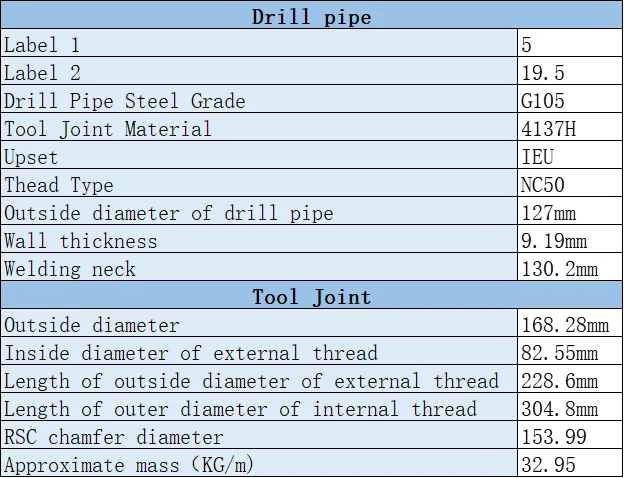The image size is (624, 478).
Task: Select the Drill pipe header cell
Action: (312, 15)
